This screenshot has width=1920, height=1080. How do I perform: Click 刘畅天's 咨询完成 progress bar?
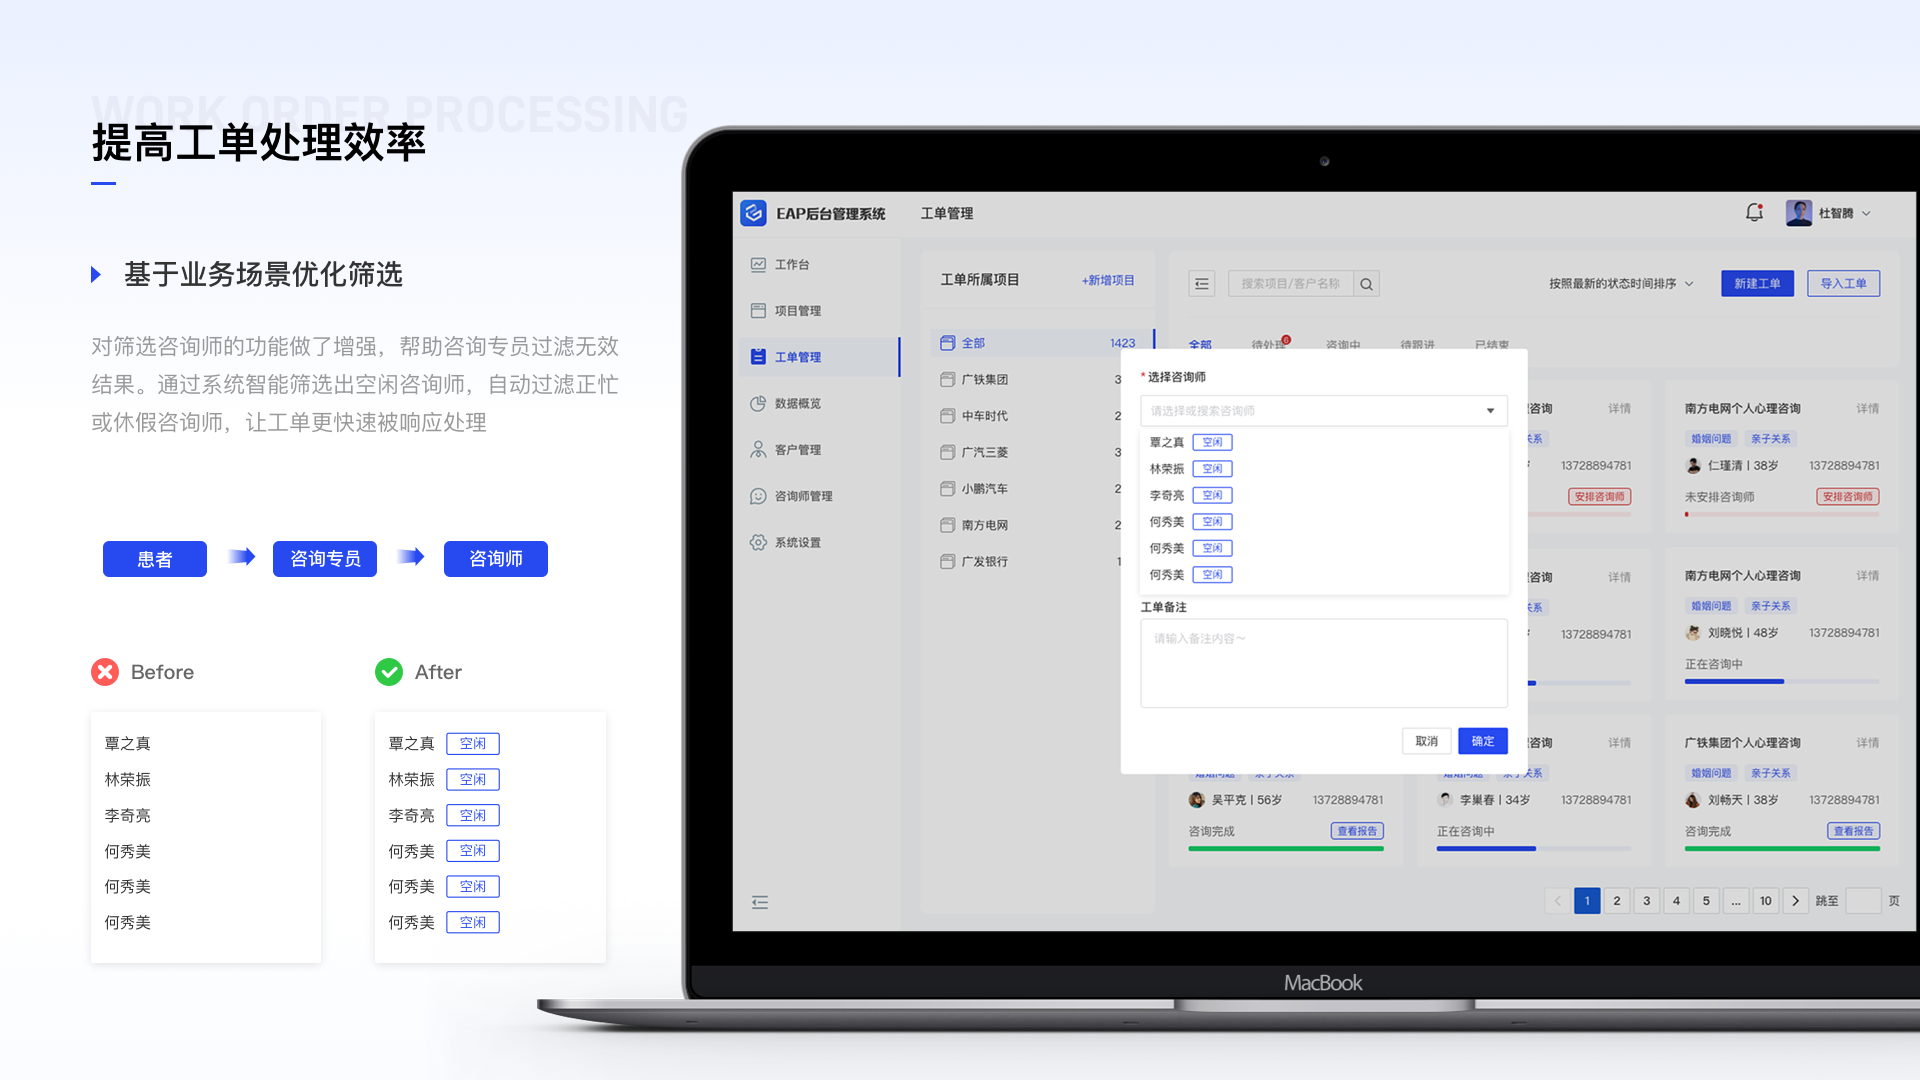tap(1782, 849)
